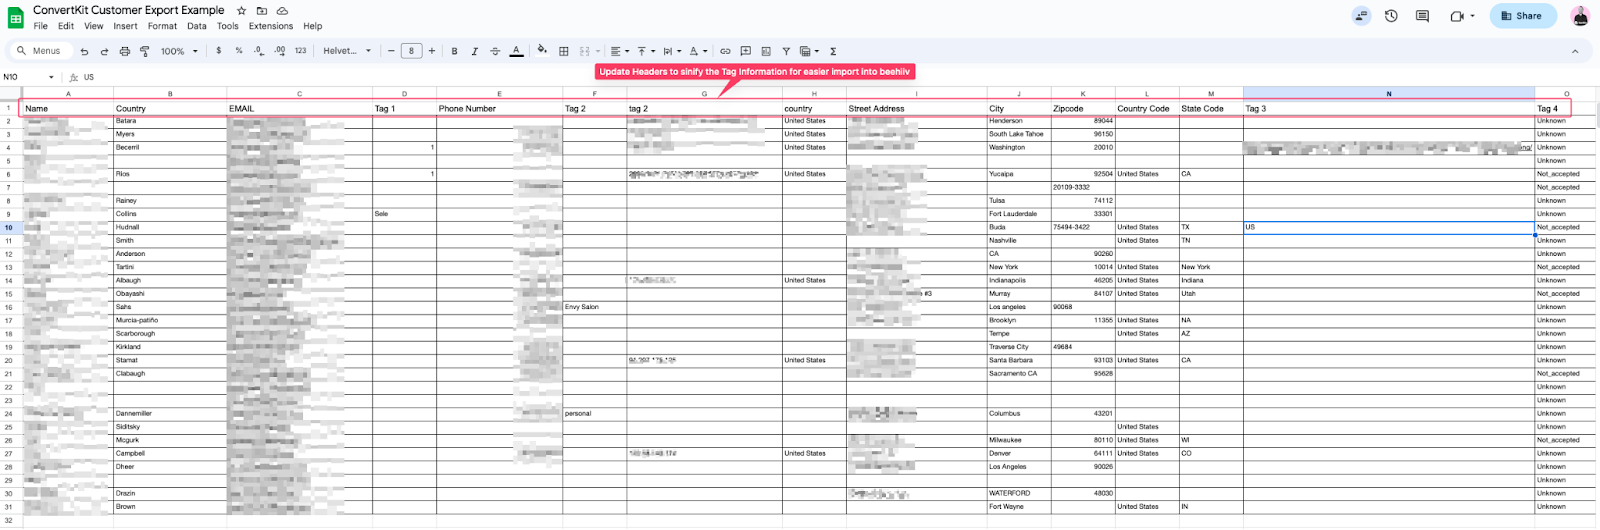Viewport: 1600px width, 530px height.
Task: Create a filter with funnel icon
Action: coord(786,51)
